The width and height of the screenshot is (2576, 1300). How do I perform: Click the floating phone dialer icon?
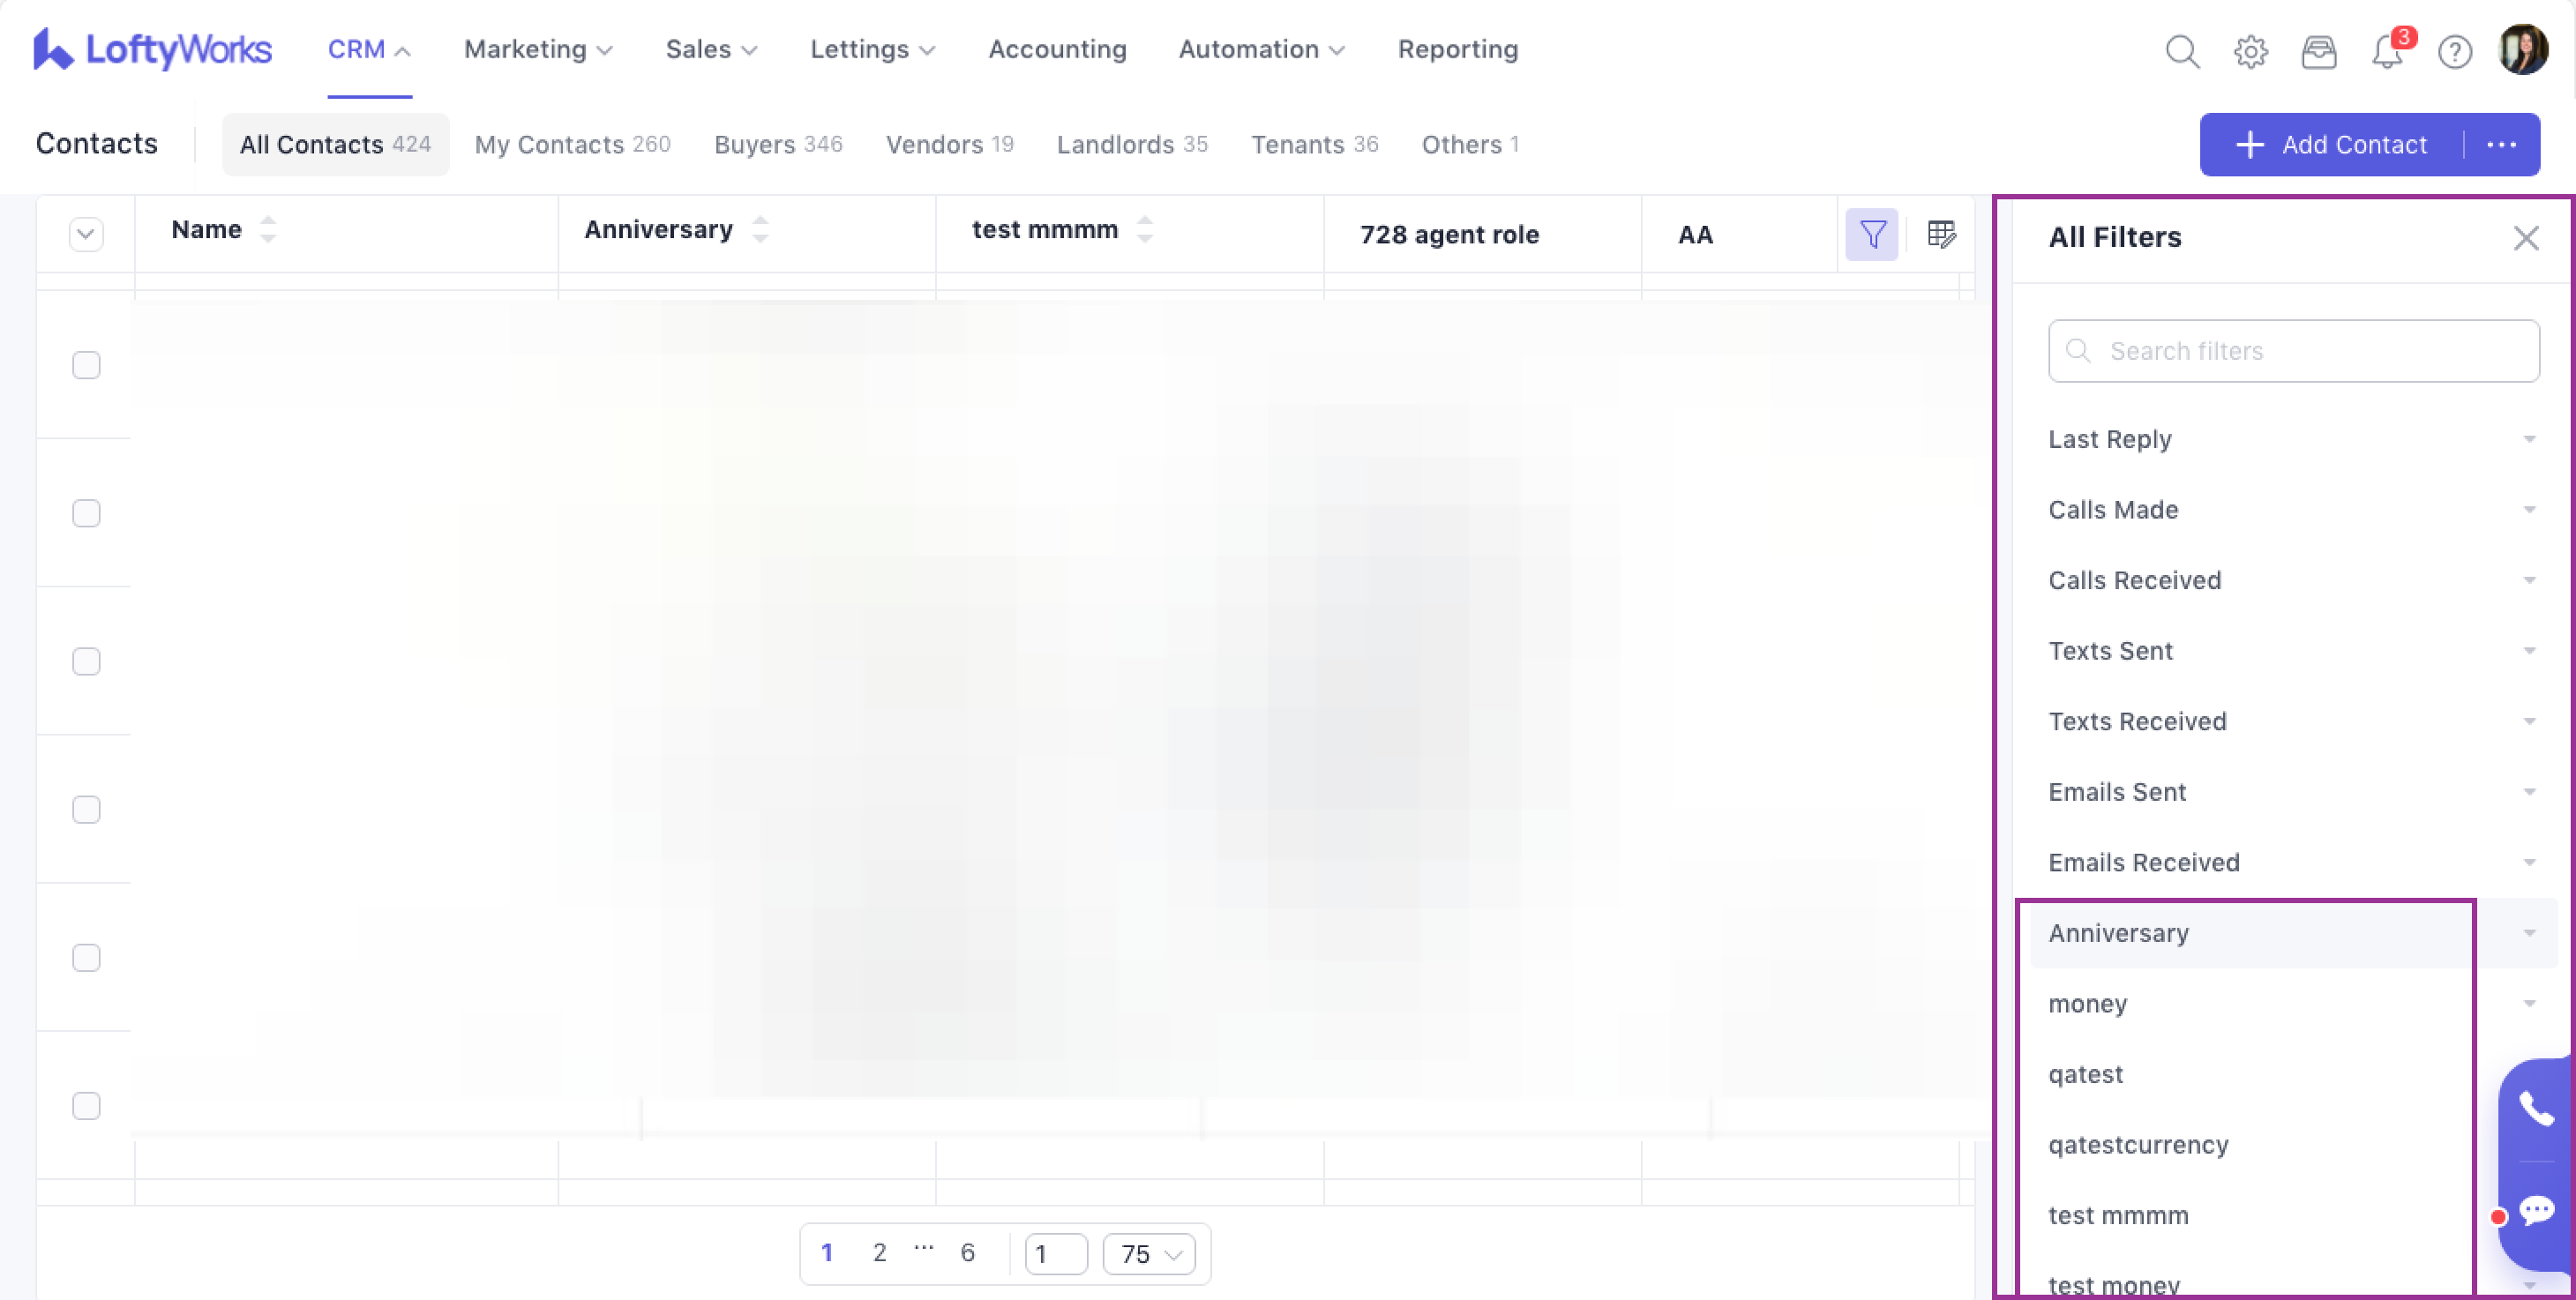point(2536,1108)
